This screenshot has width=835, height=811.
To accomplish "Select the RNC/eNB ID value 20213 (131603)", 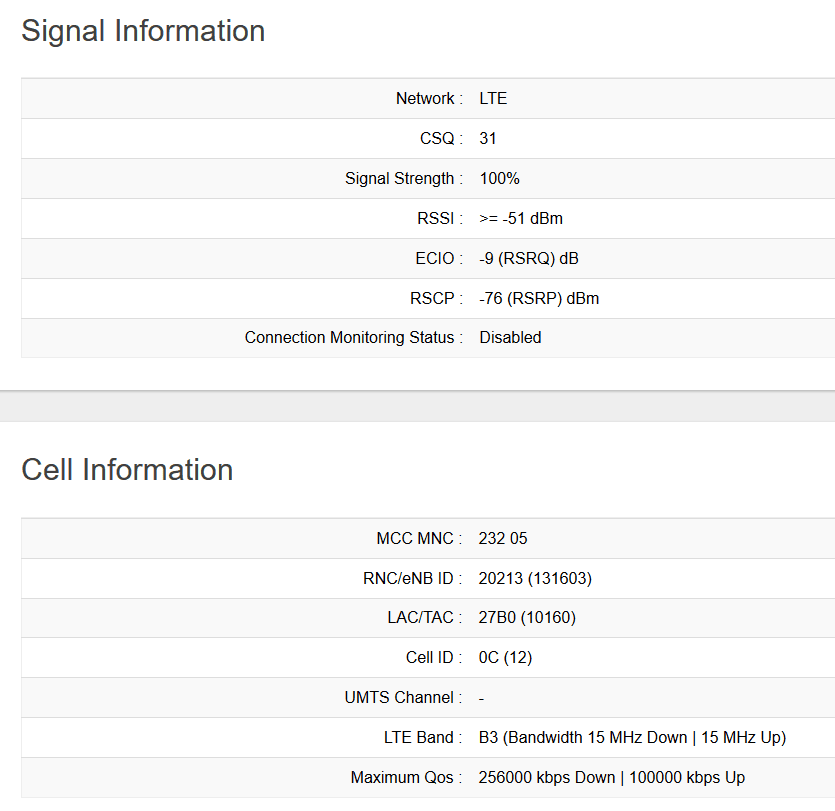I will click(536, 578).
